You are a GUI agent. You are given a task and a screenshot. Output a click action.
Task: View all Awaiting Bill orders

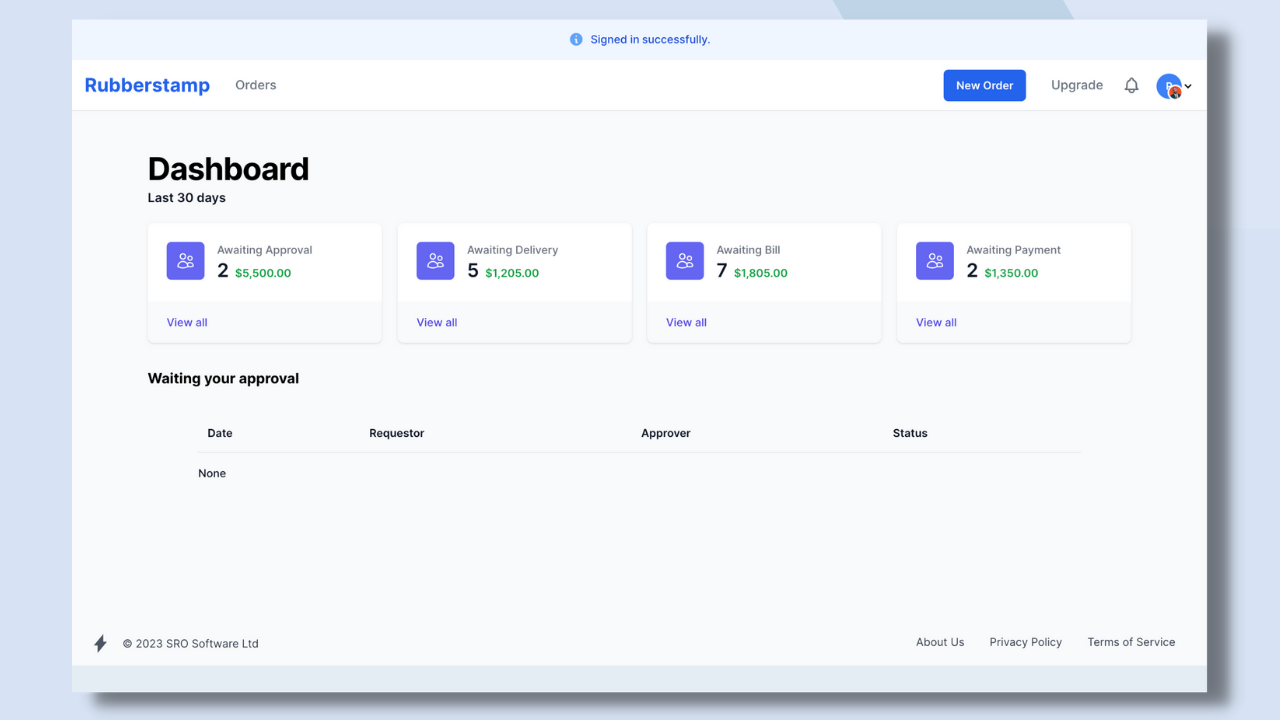pyautogui.click(x=686, y=322)
